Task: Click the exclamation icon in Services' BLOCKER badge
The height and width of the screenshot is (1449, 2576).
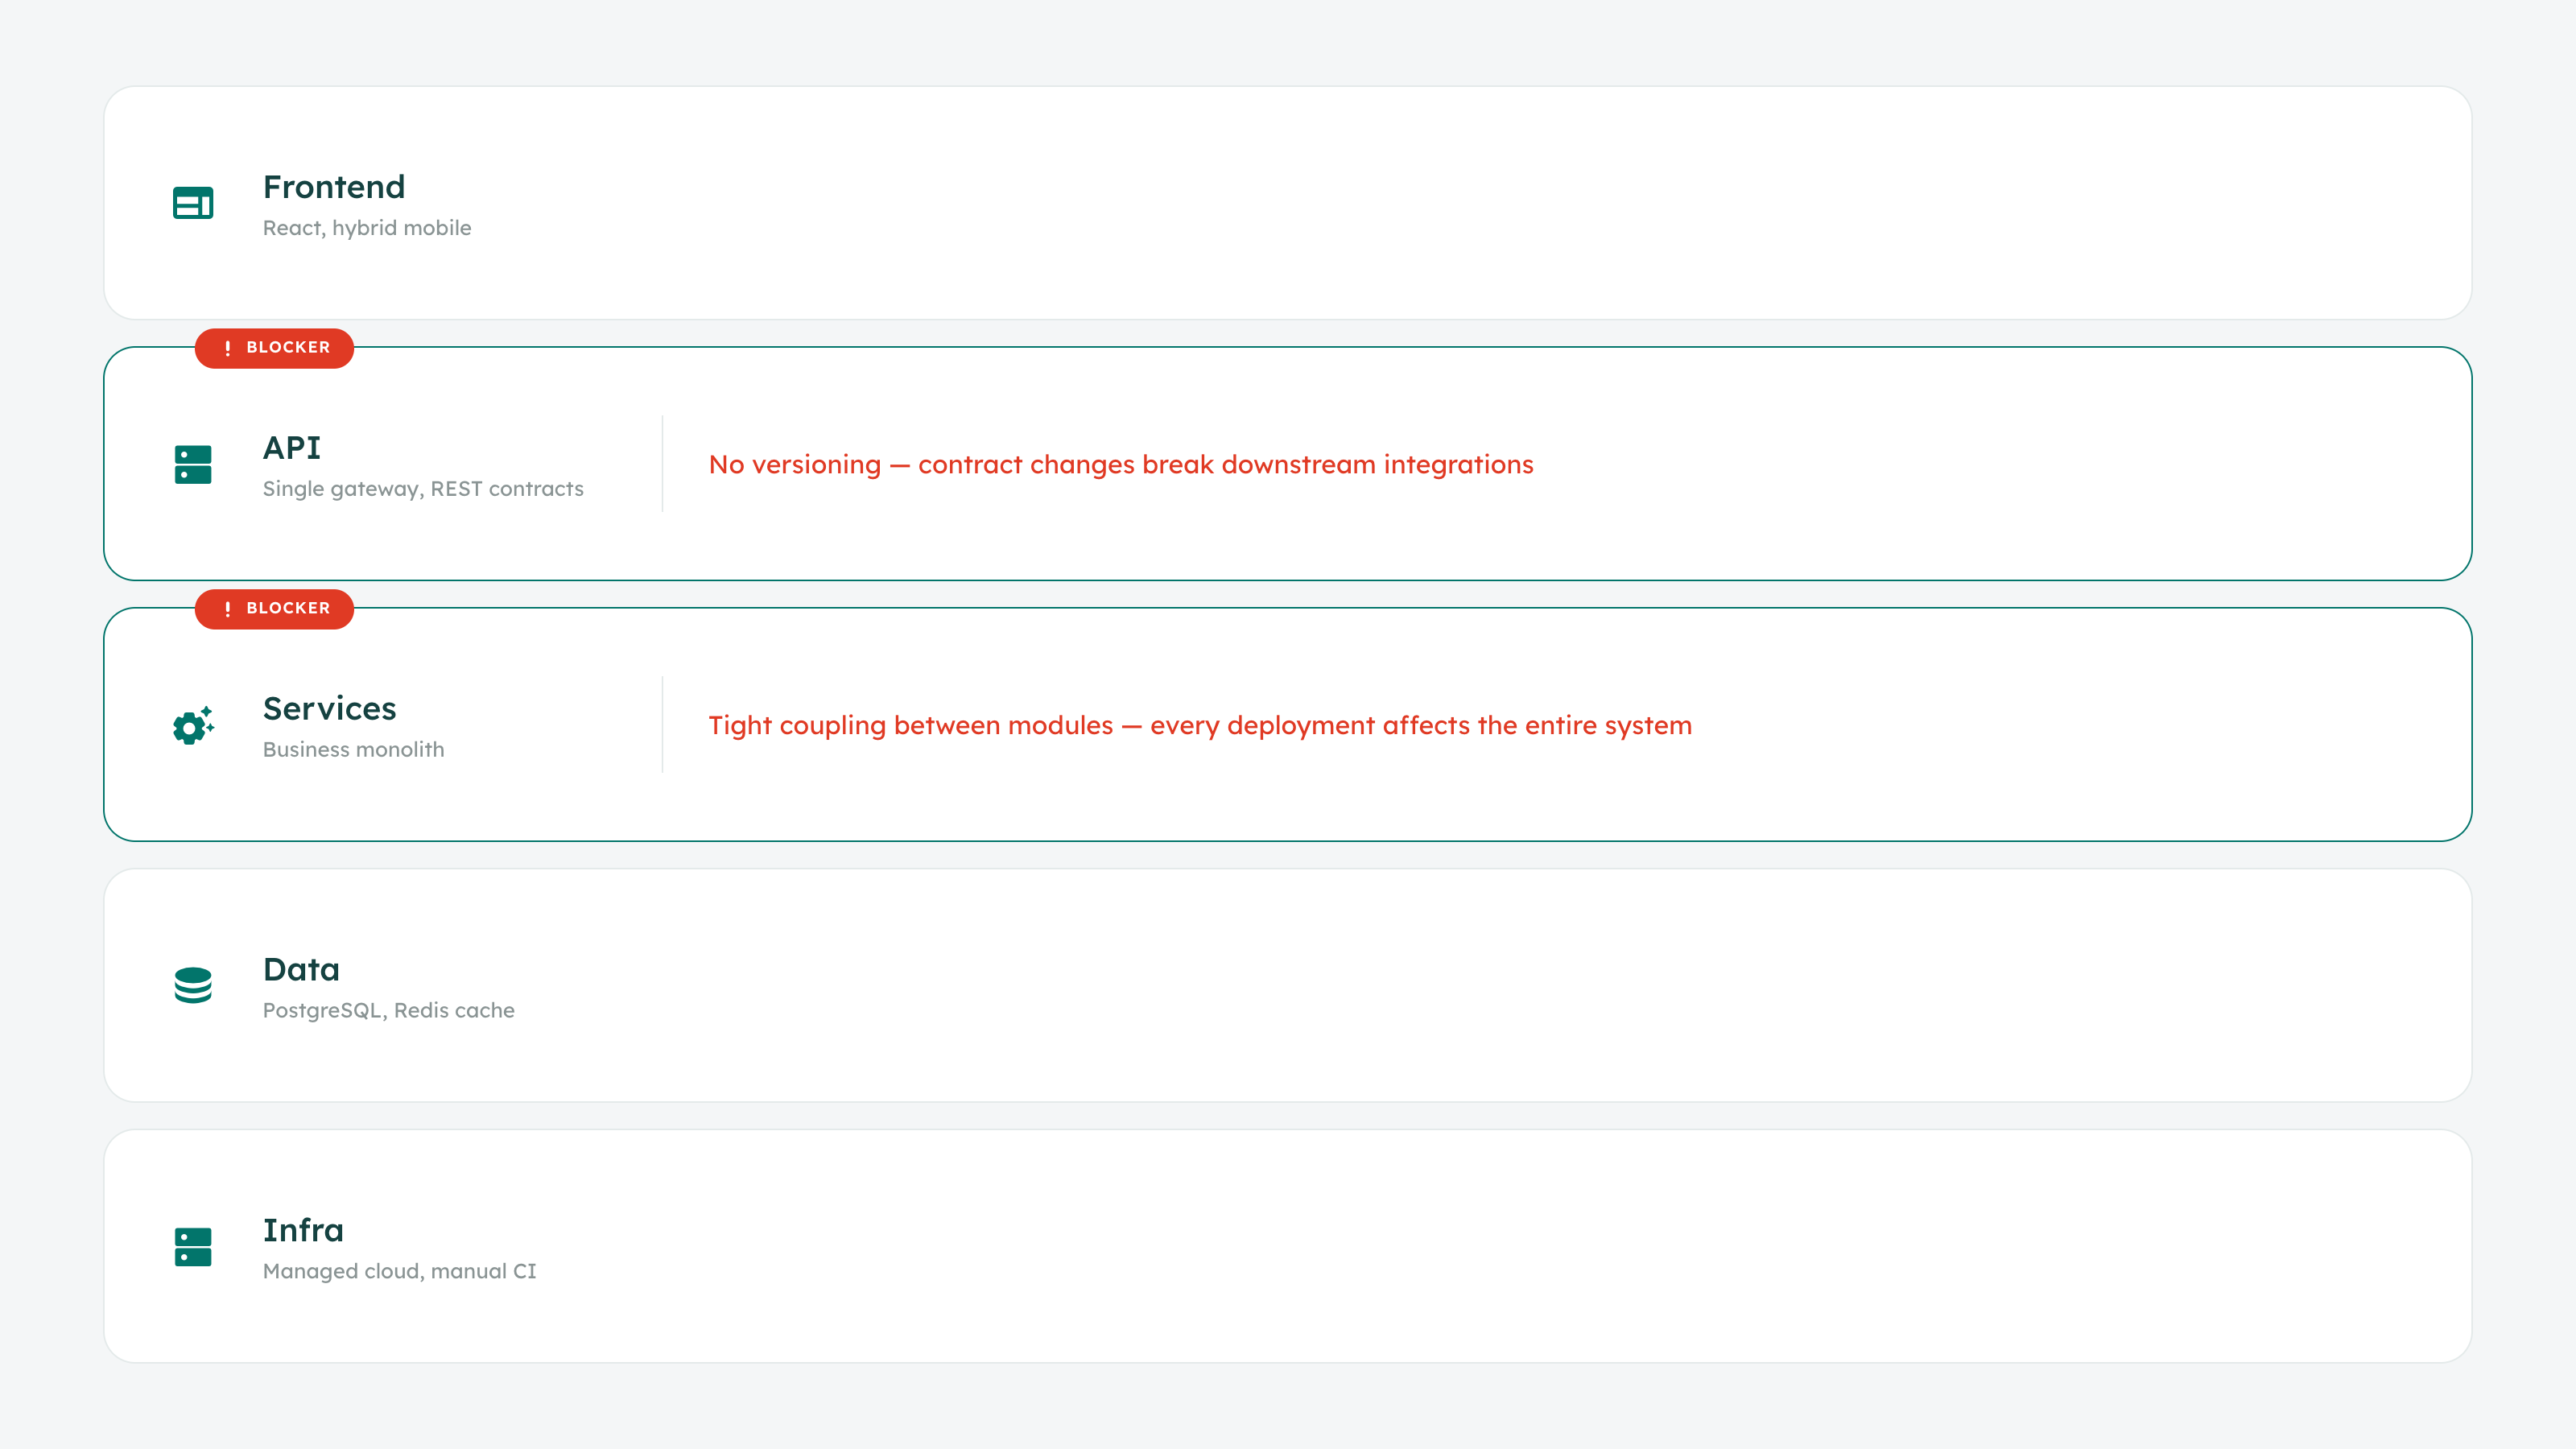Action: pos(228,609)
